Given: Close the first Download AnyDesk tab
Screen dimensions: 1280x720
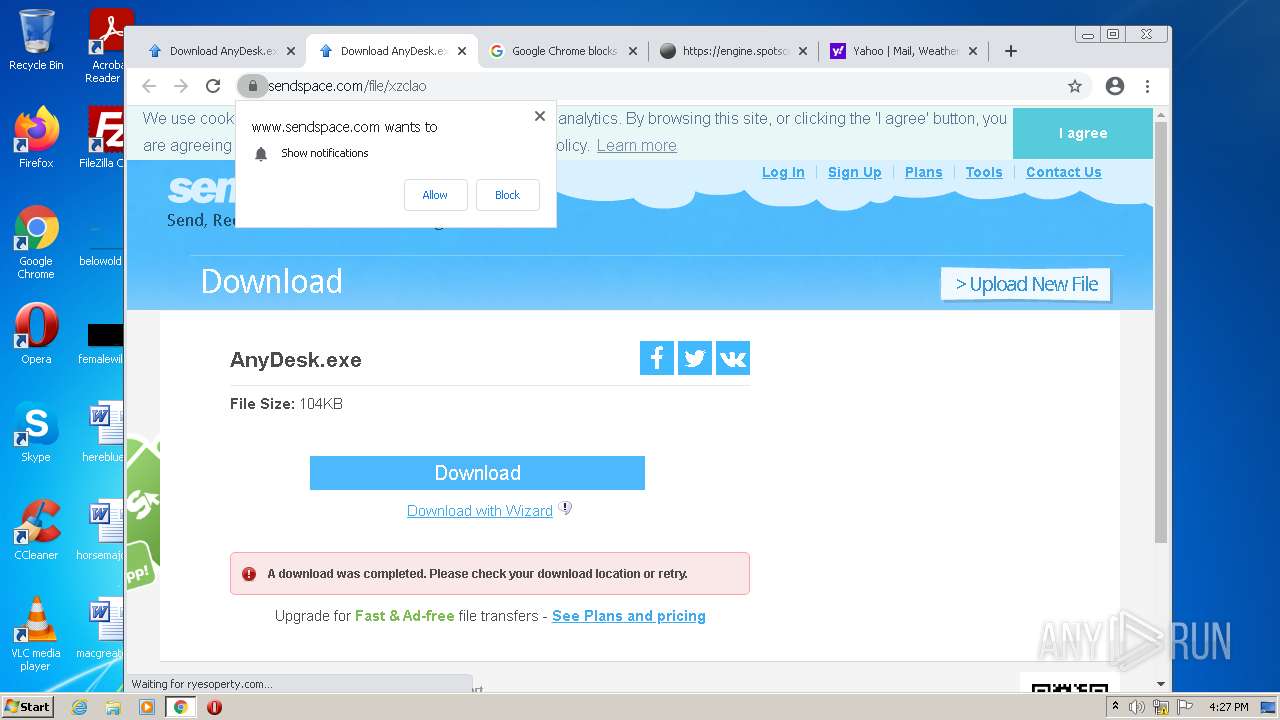Looking at the screenshot, I should [x=291, y=51].
